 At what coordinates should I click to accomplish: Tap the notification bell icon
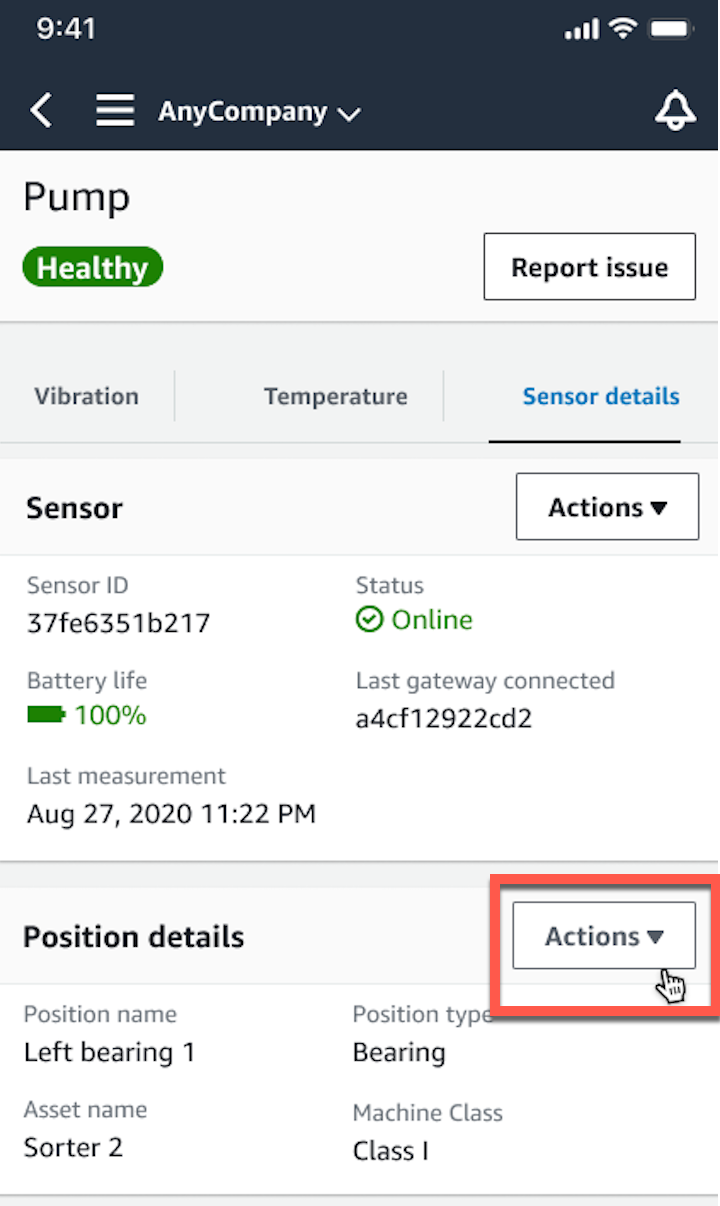coord(676,110)
